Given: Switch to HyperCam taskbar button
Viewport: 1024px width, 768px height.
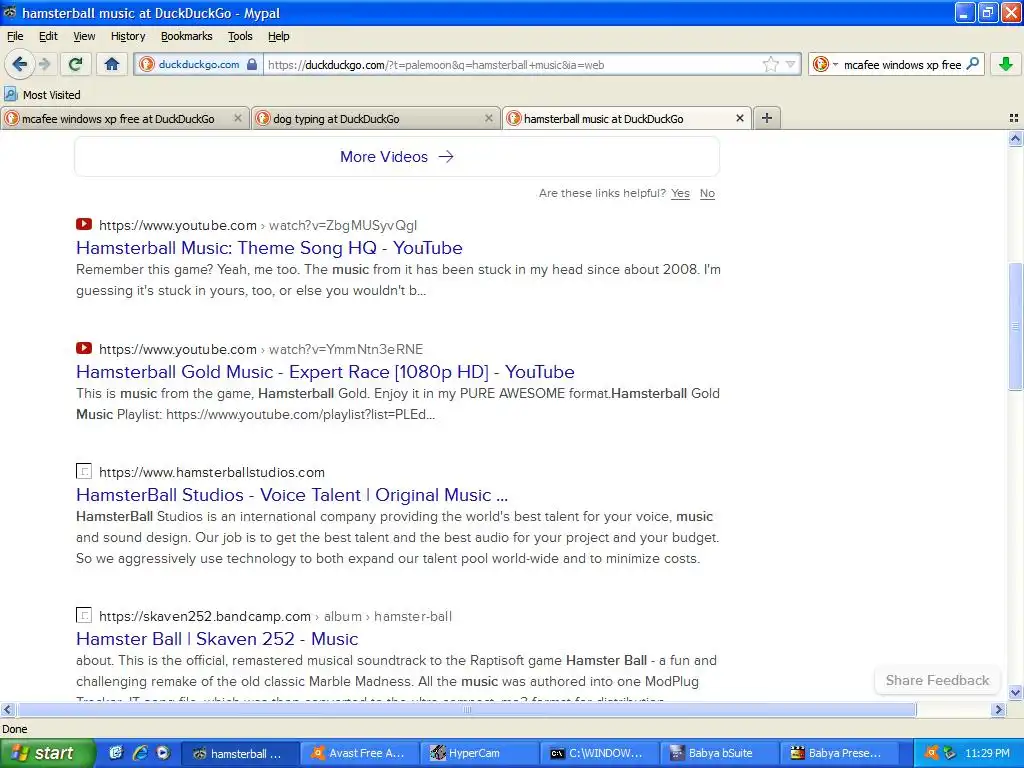Looking at the screenshot, I should pyautogui.click(x=479, y=753).
